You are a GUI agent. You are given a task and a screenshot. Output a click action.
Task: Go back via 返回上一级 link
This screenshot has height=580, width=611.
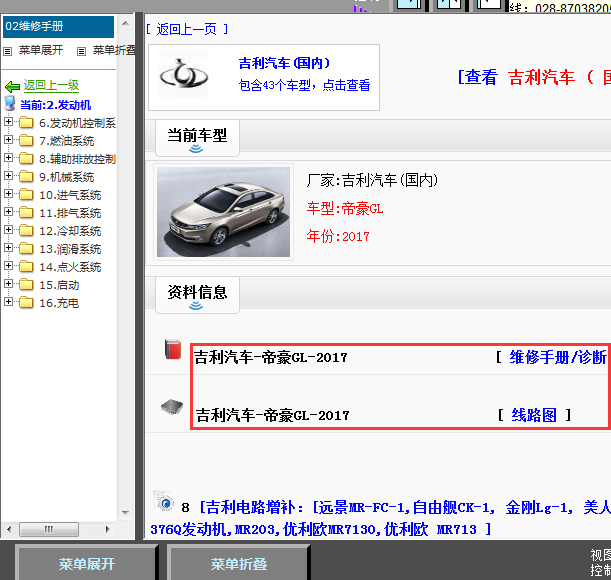pyautogui.click(x=51, y=85)
